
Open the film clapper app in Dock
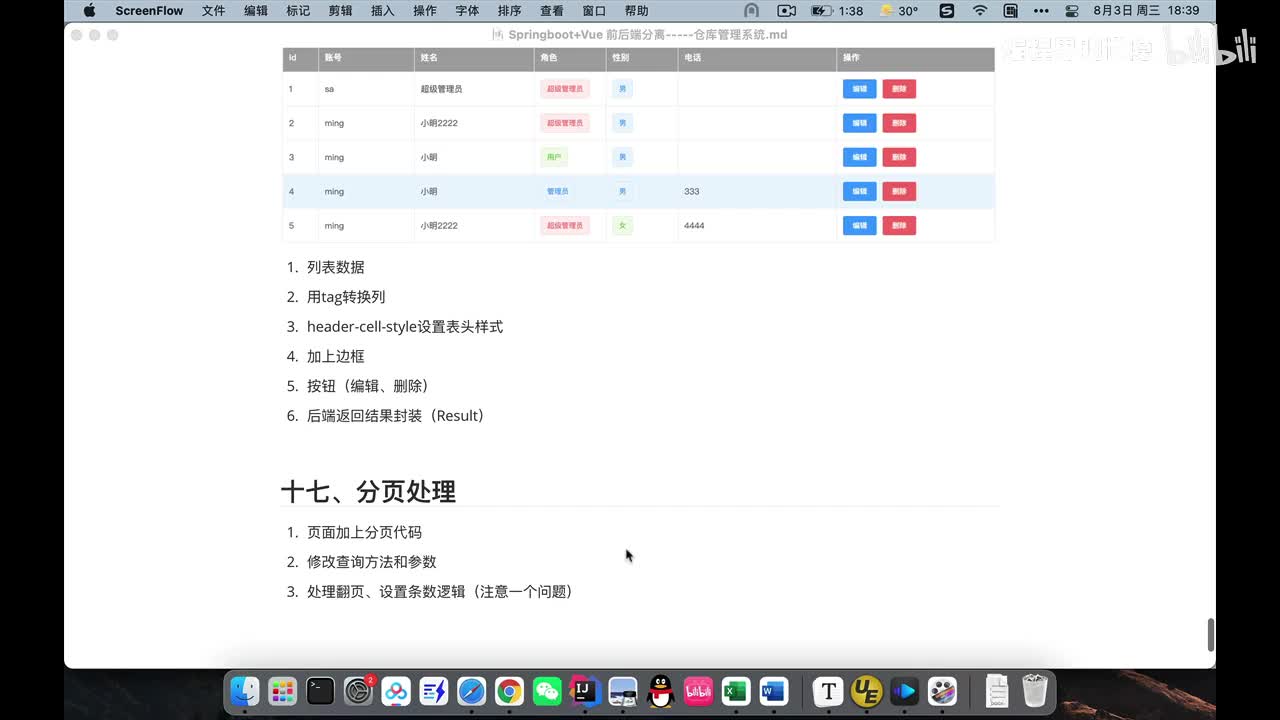pyautogui.click(x=942, y=691)
